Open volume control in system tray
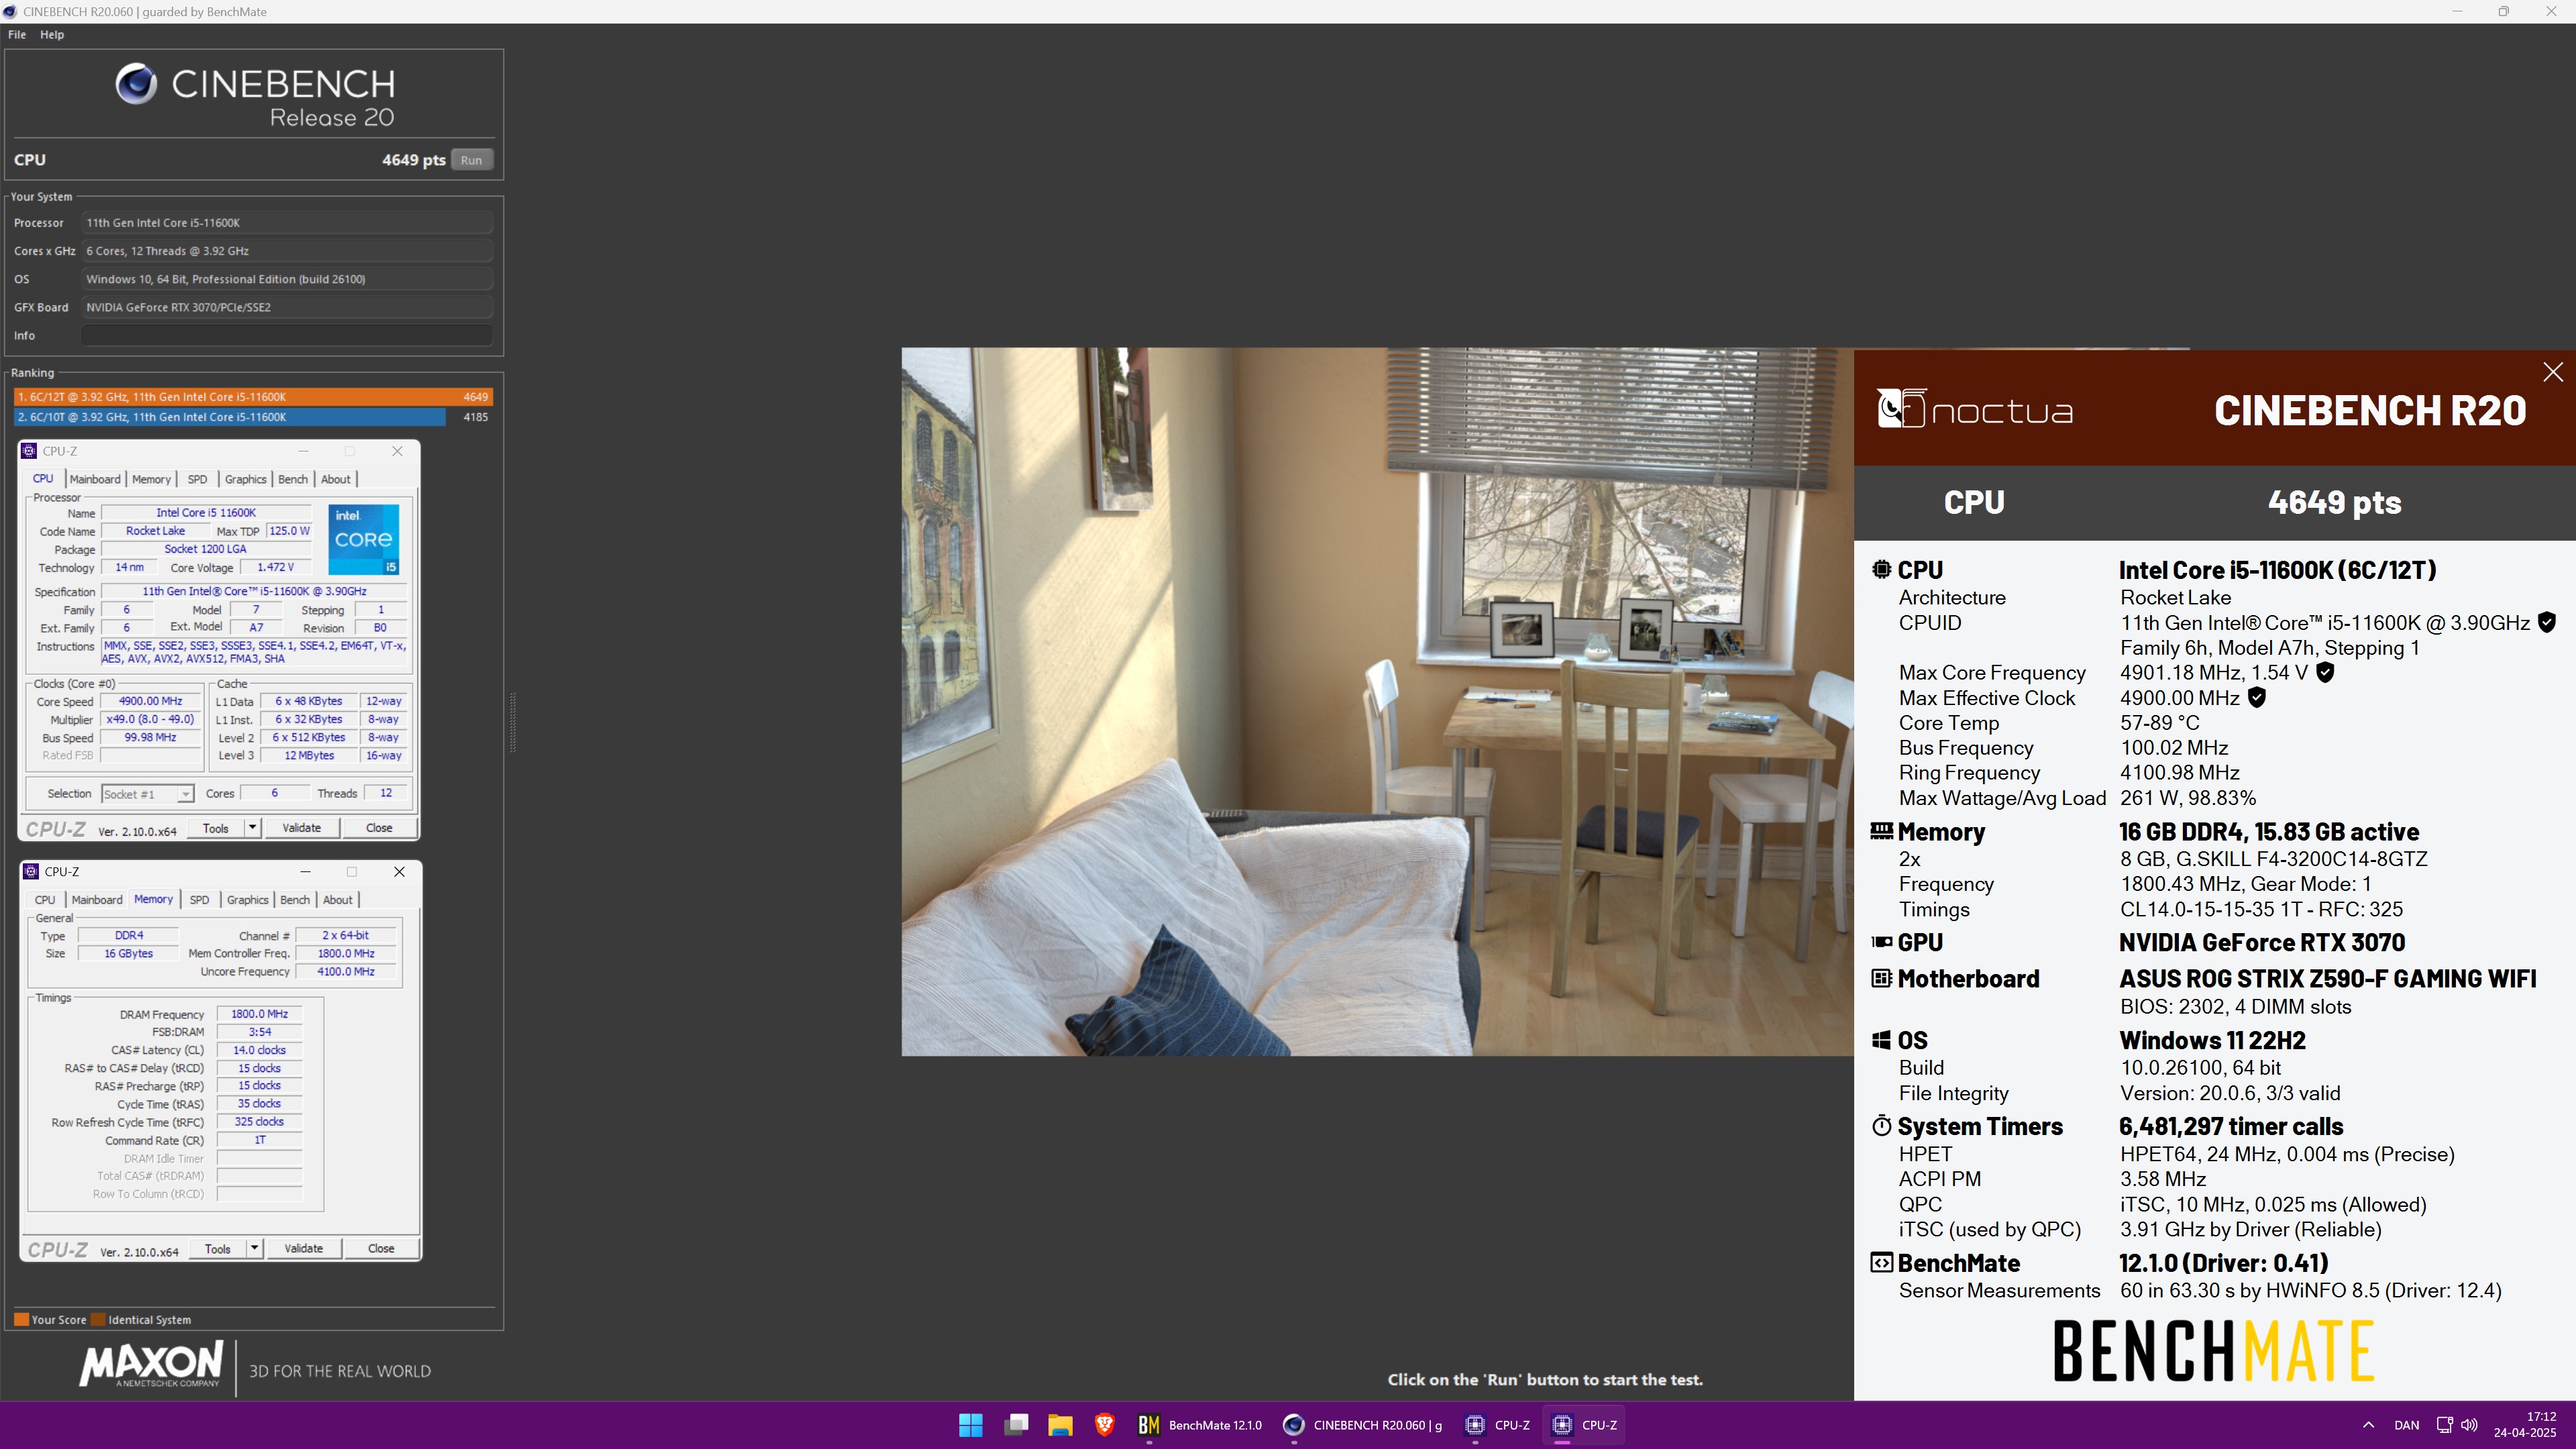Viewport: 2576px width, 1449px height. coord(2469,1425)
